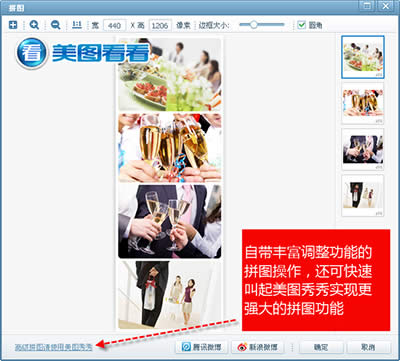Image resolution: width=400 pixels, height=361 pixels.
Task: Select the 1:1 actual size icon
Action: click(x=77, y=25)
